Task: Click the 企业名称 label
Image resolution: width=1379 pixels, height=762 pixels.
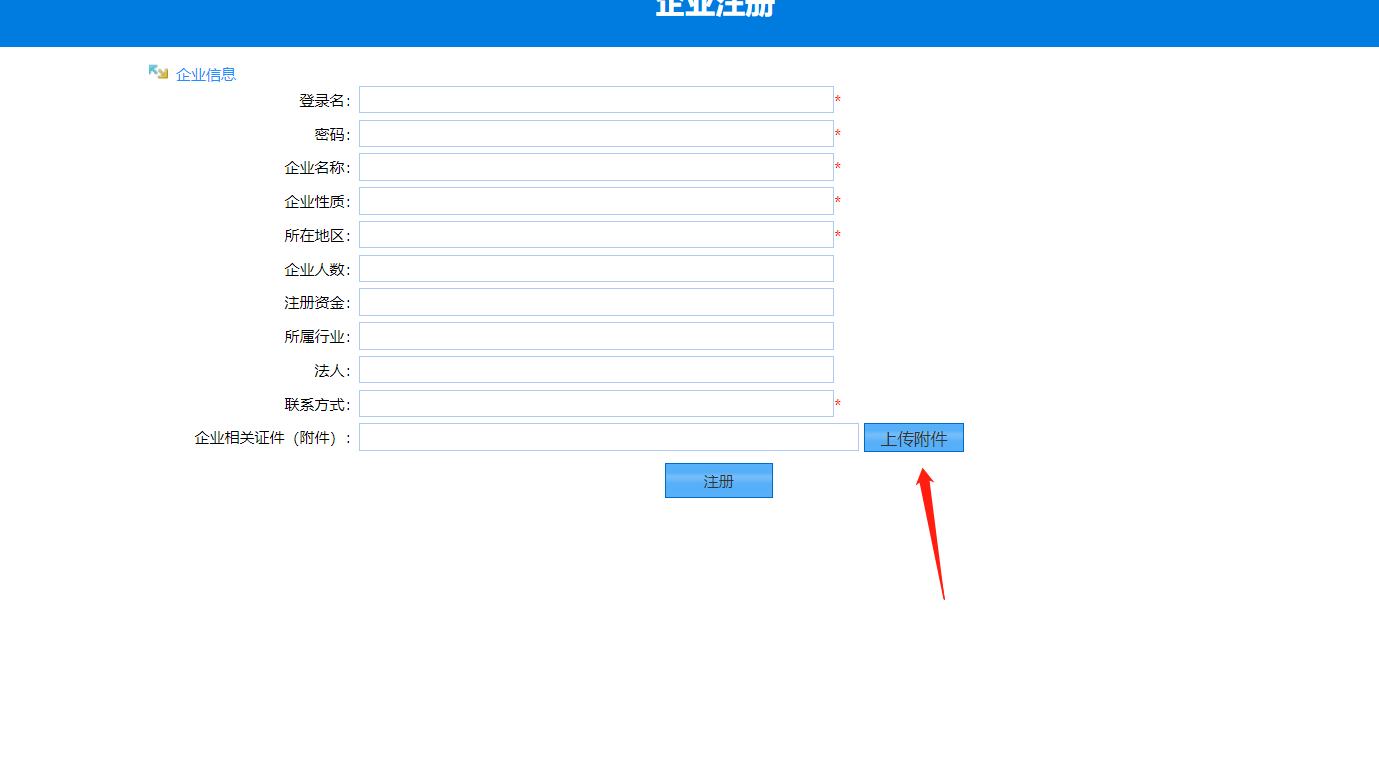Action: point(318,168)
